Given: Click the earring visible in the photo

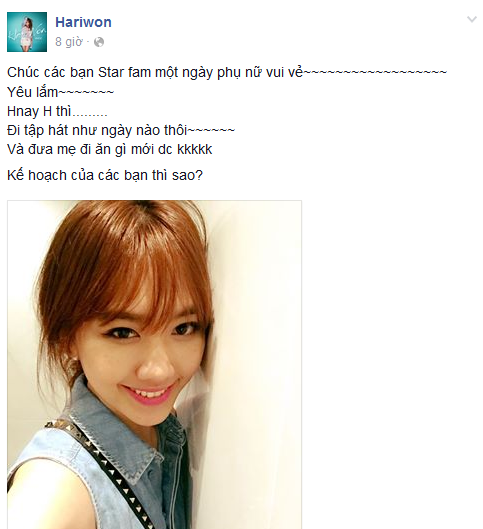Looking at the screenshot, I should pos(71,369).
